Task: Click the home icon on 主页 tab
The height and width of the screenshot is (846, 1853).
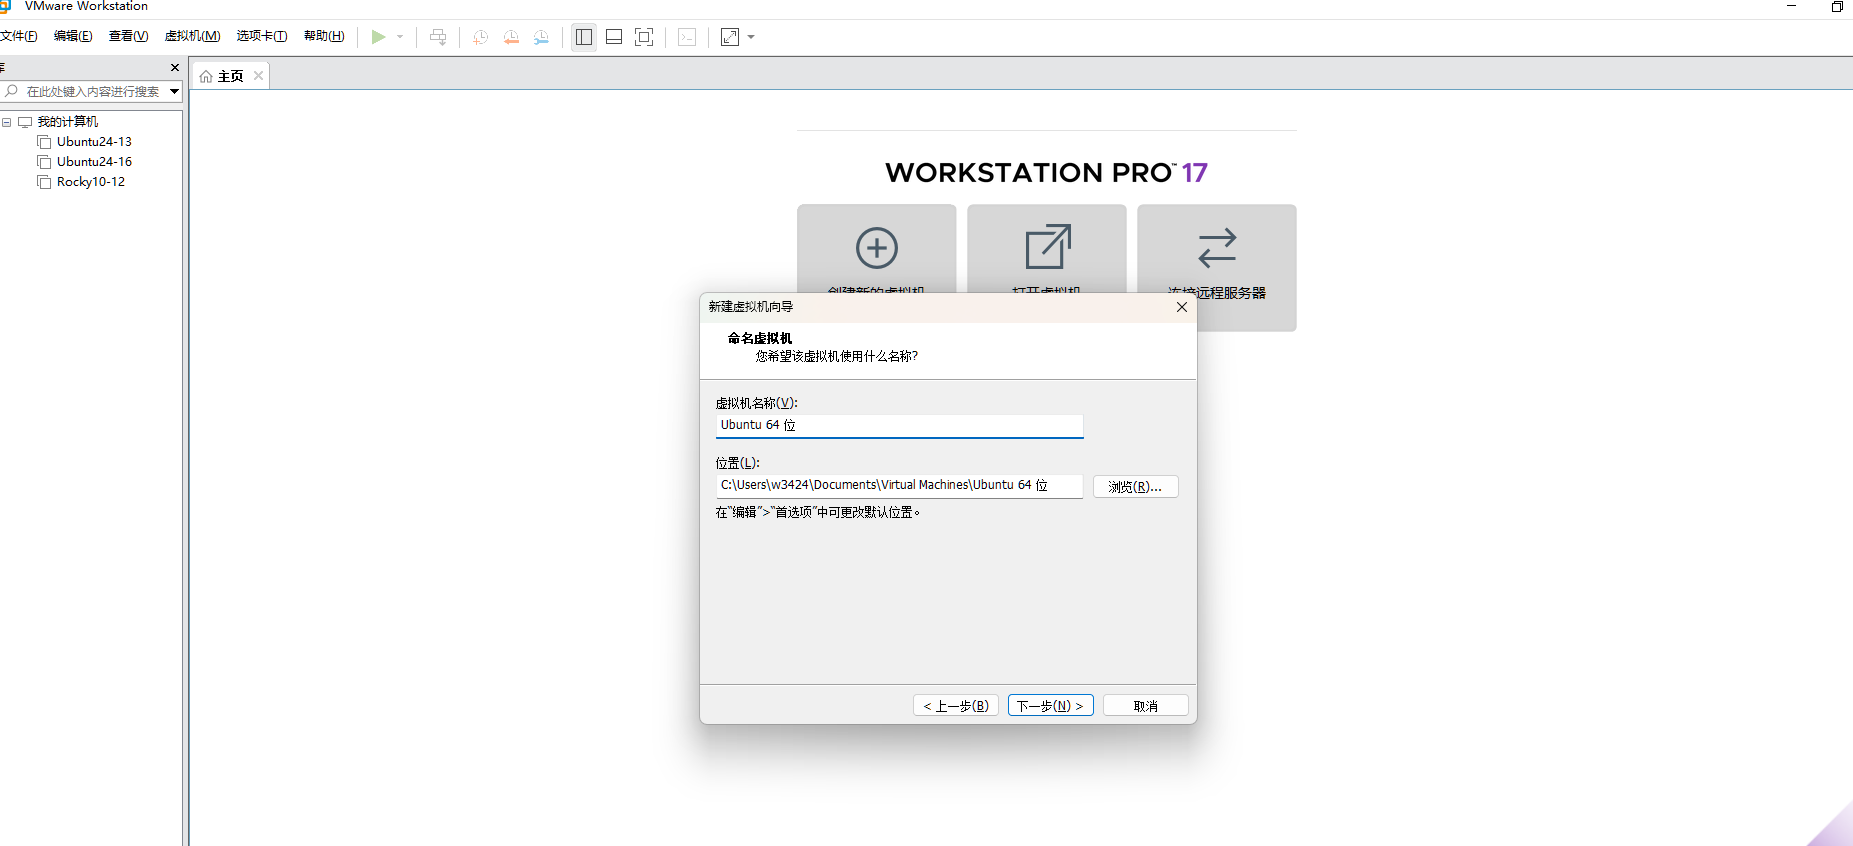Action: pyautogui.click(x=206, y=76)
